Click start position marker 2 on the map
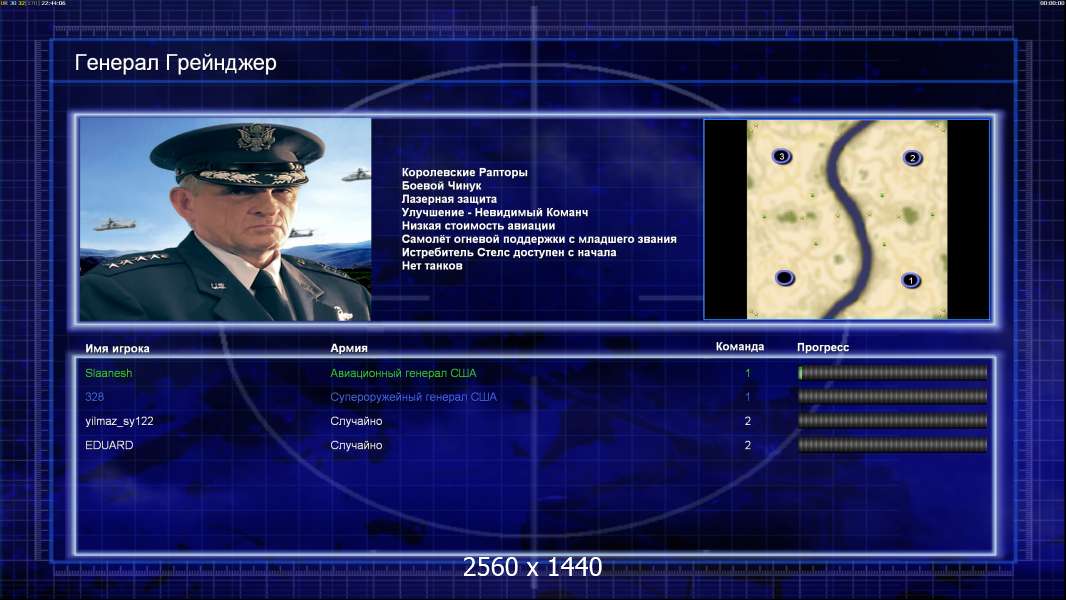 coord(912,158)
